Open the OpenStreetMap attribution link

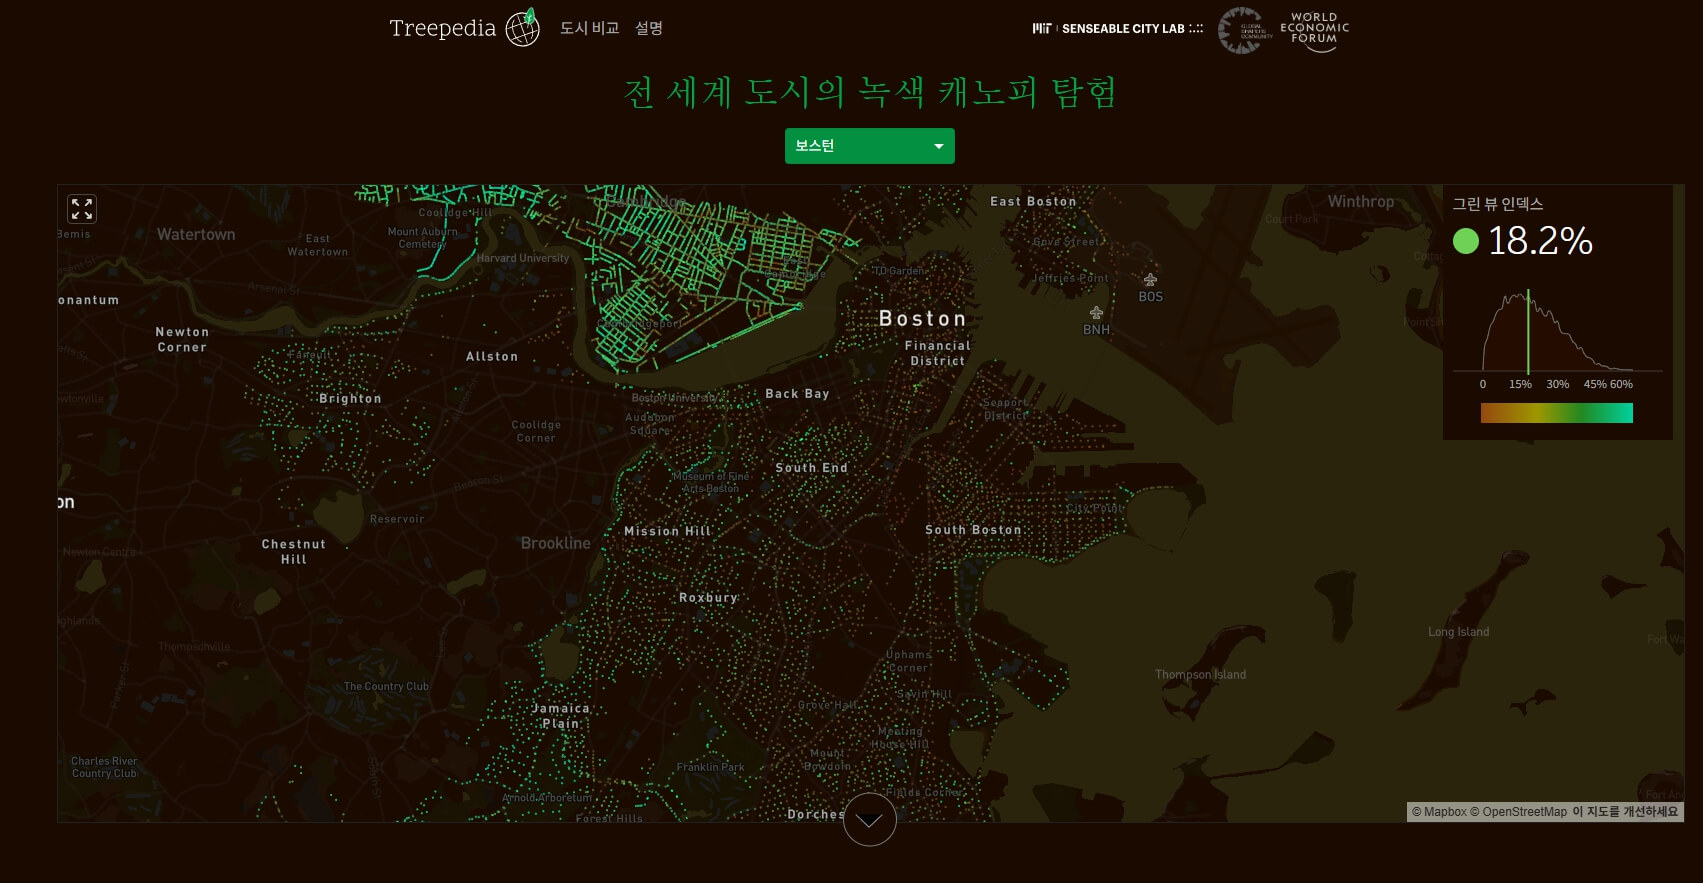coord(1518,812)
